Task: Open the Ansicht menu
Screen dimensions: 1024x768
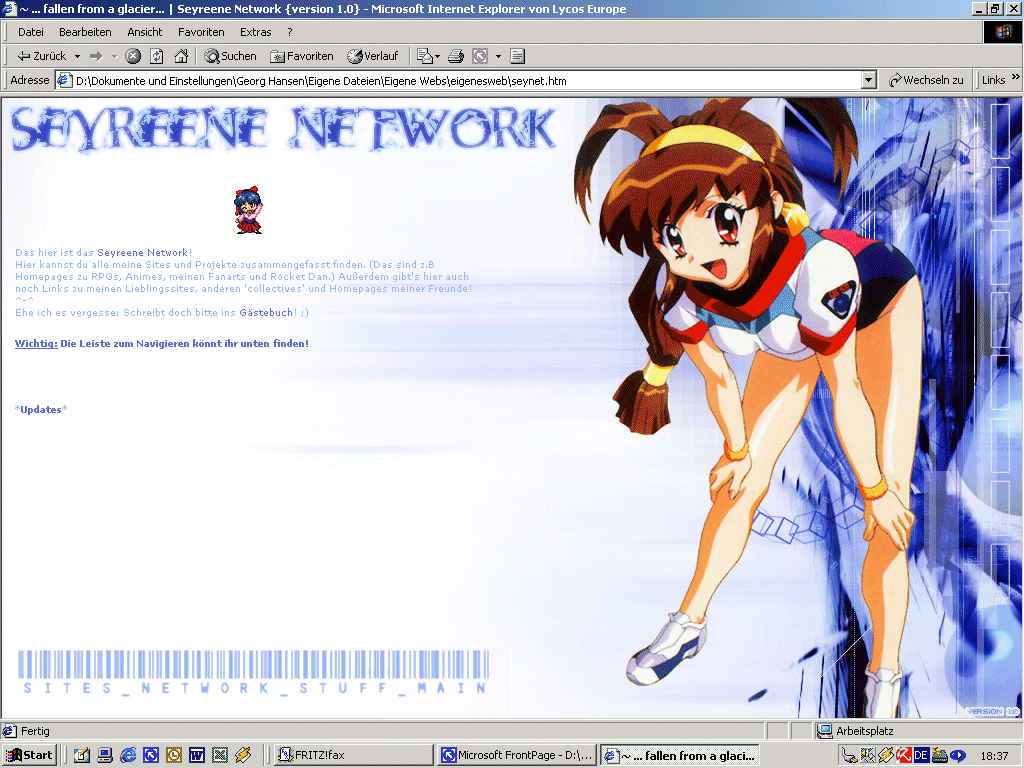Action: point(144,32)
